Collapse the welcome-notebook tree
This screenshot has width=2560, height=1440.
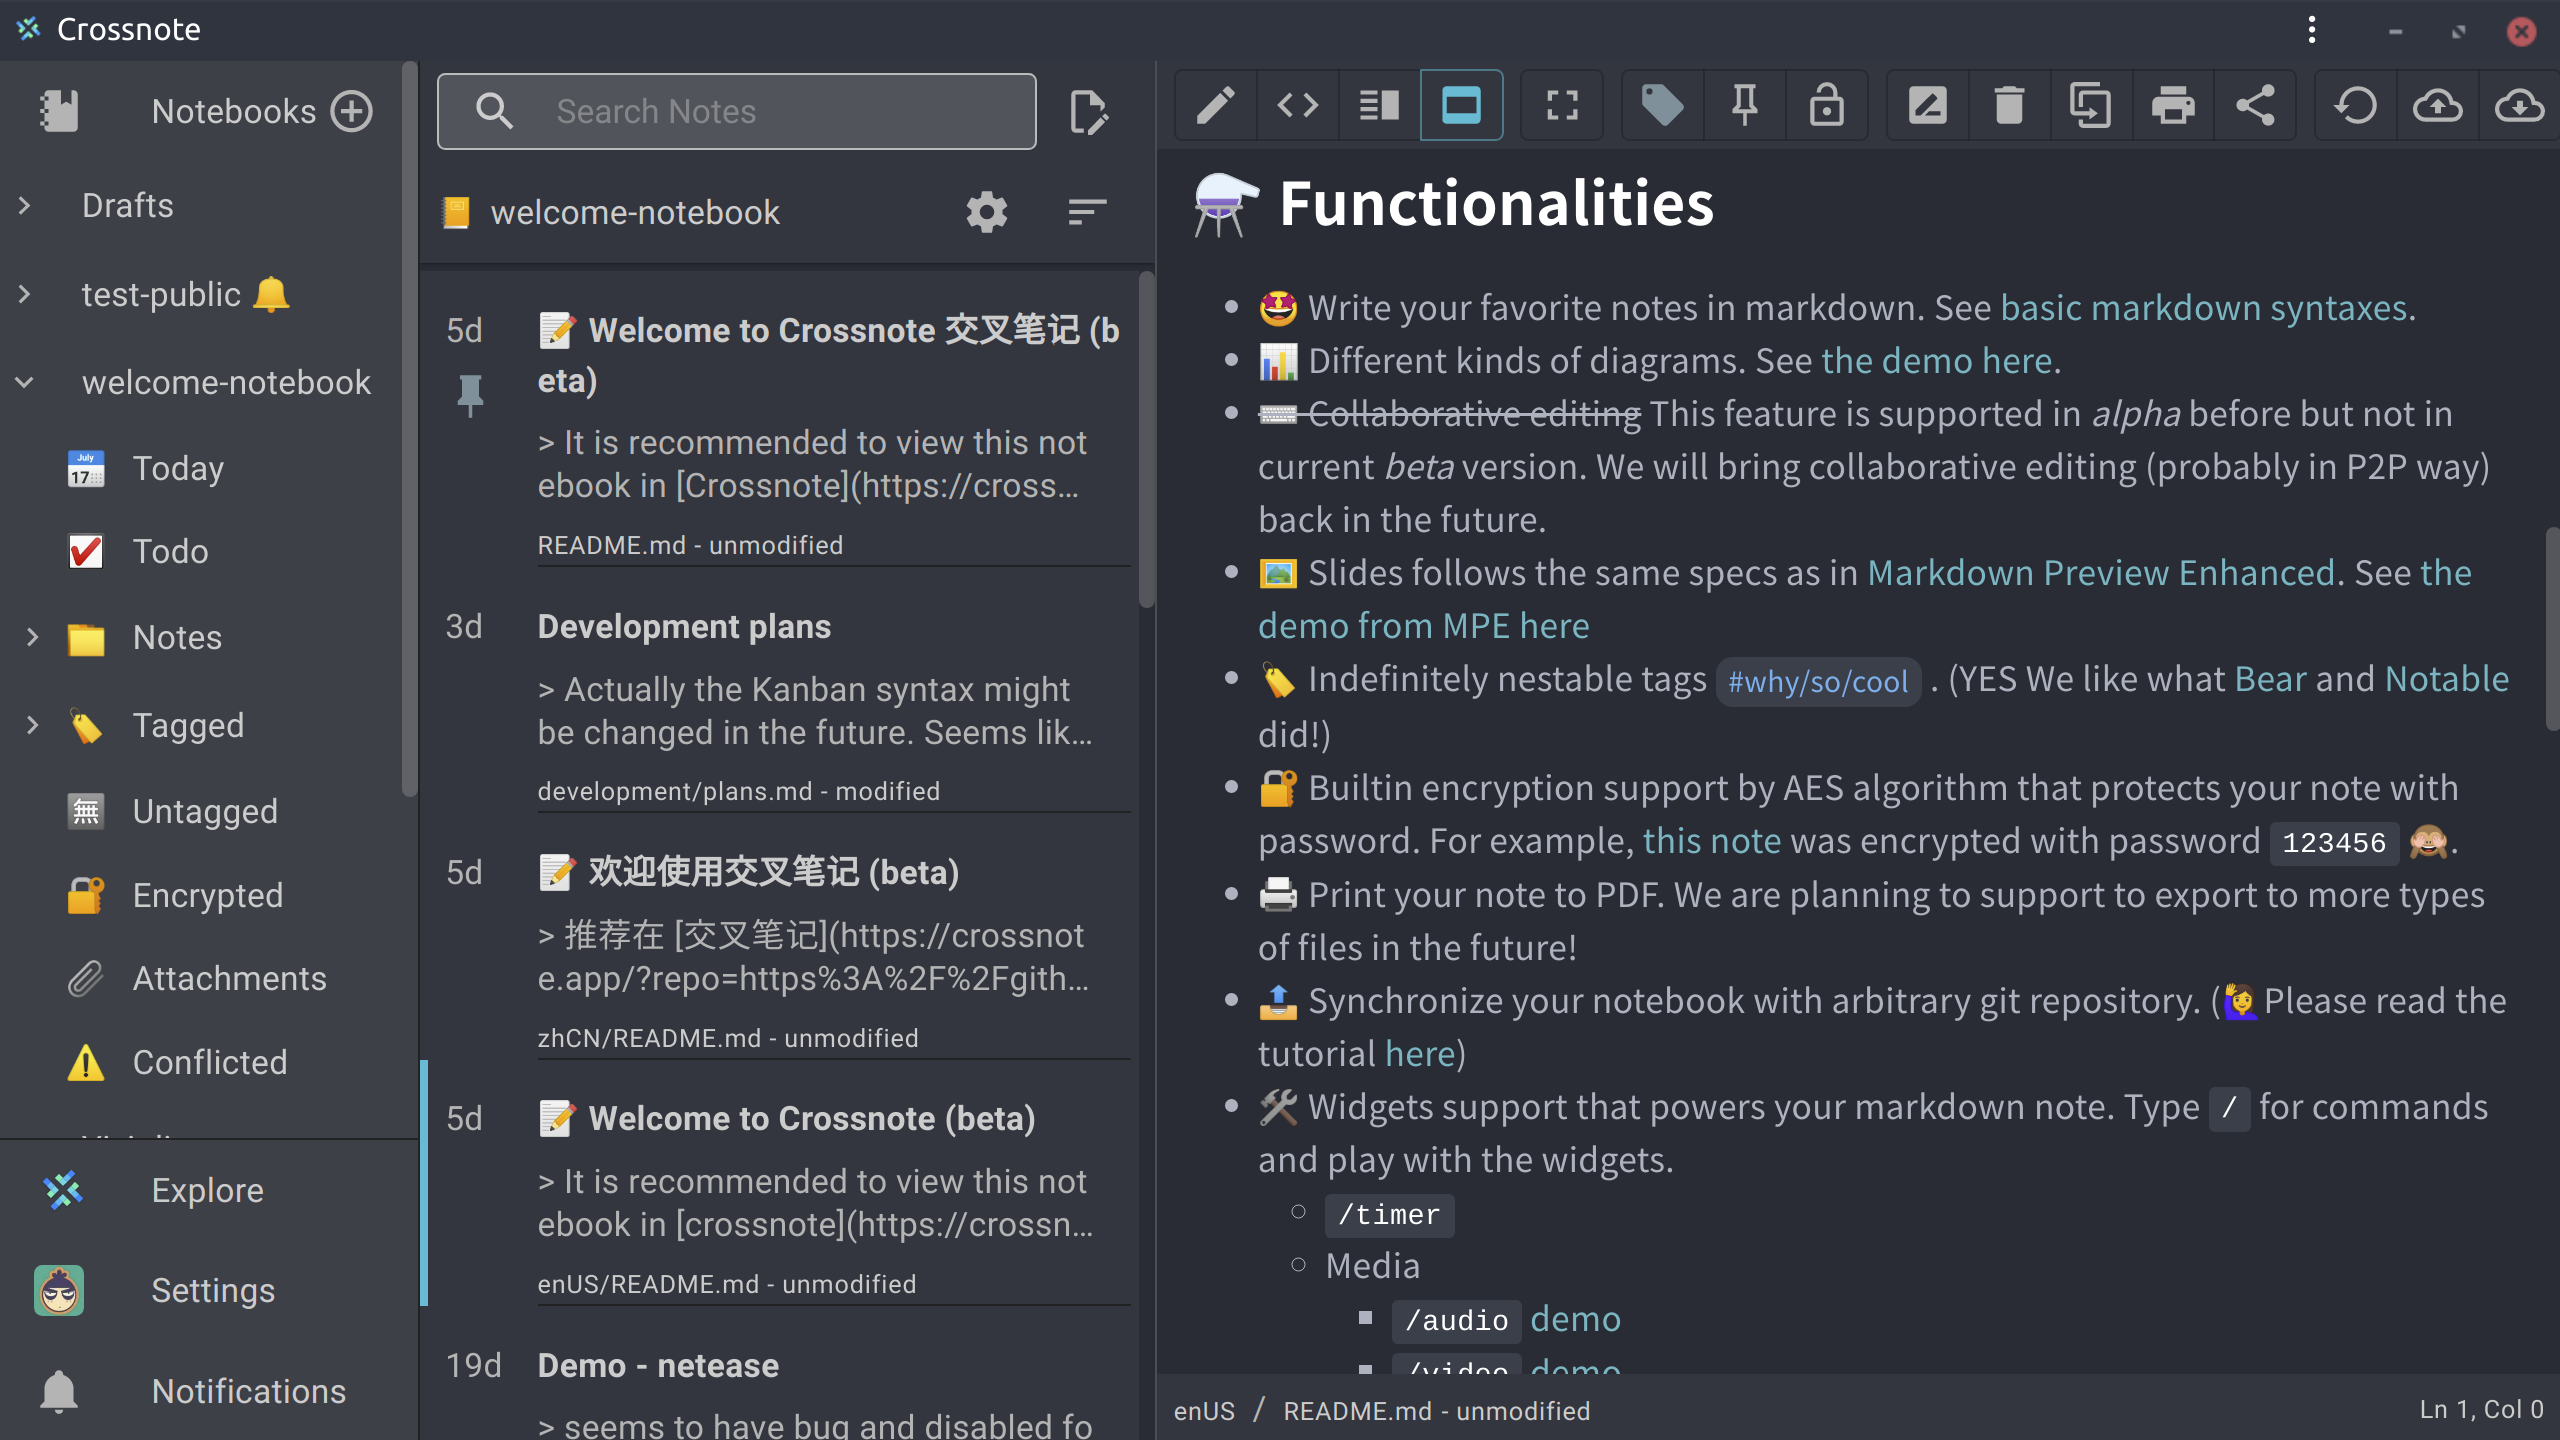(24, 382)
